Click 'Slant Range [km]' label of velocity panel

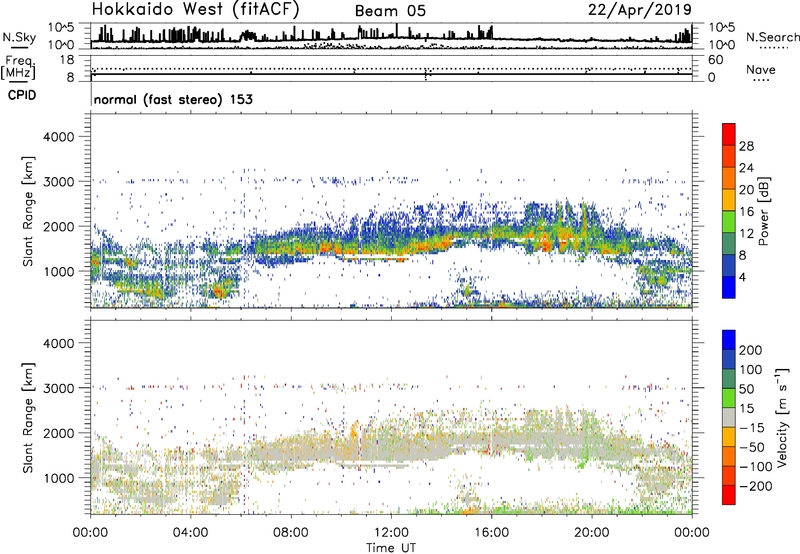pos(28,418)
